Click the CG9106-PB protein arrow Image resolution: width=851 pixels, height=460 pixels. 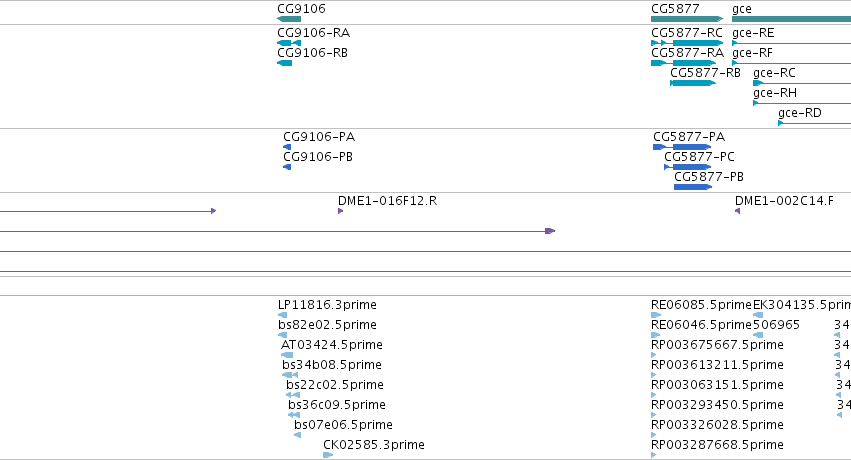point(287,167)
